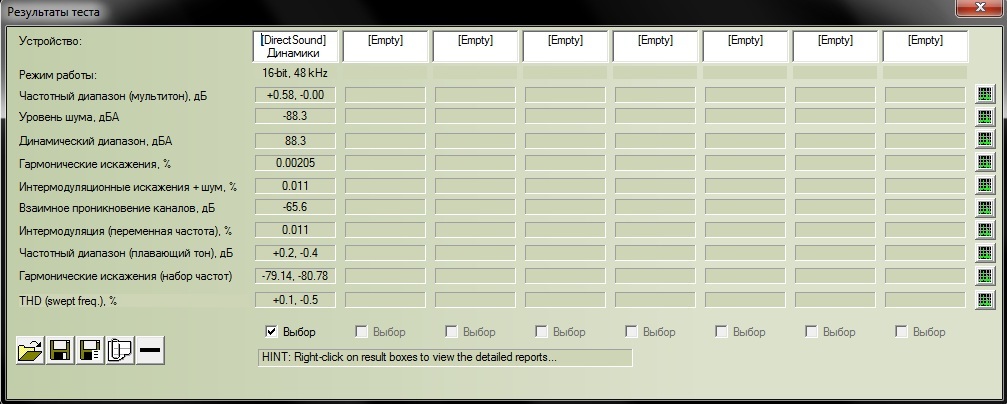Toggle the Выбор checkbox under the fourth [Empty] slot
The image size is (1007, 404).
[631, 332]
